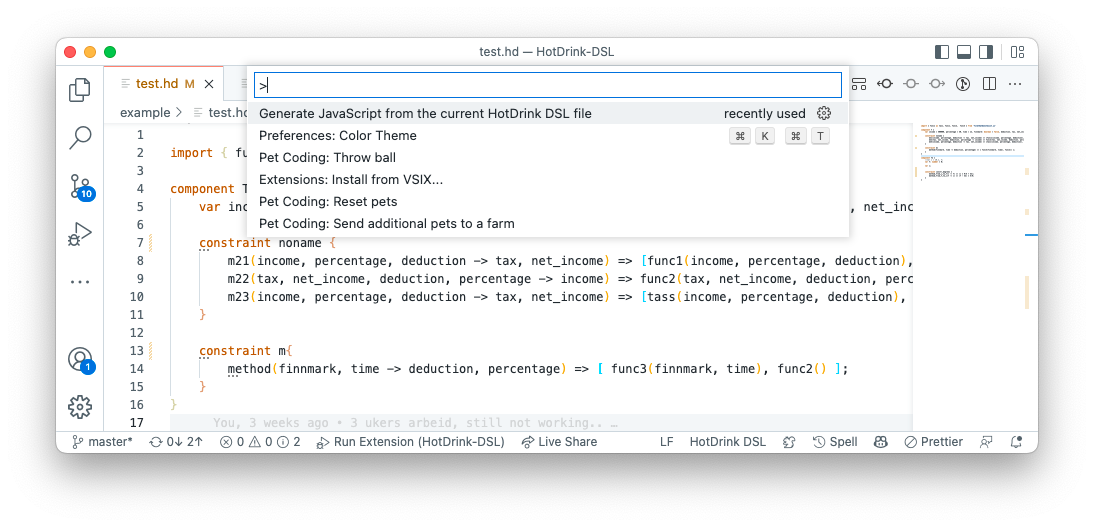The image size is (1094, 527).
Task: Click the example breadcrumb folder
Action: pos(144,112)
